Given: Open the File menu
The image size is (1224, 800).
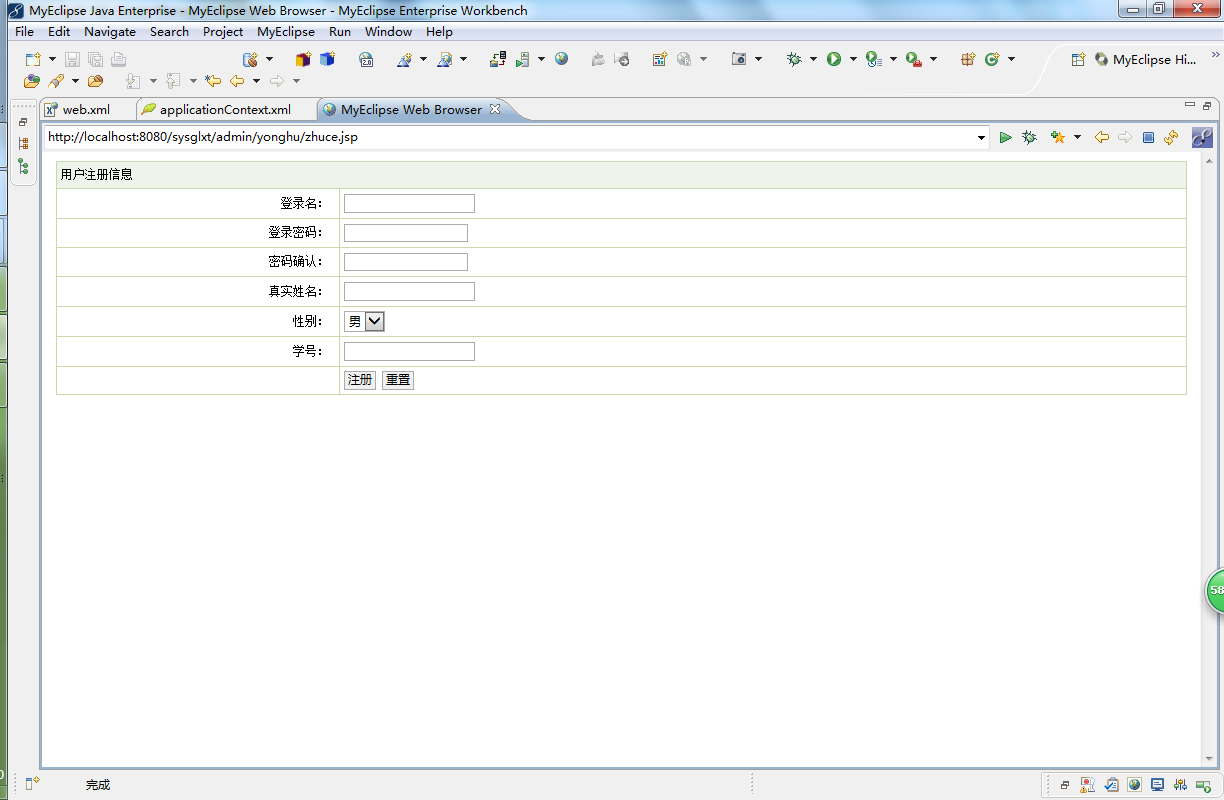Looking at the screenshot, I should pyautogui.click(x=25, y=31).
